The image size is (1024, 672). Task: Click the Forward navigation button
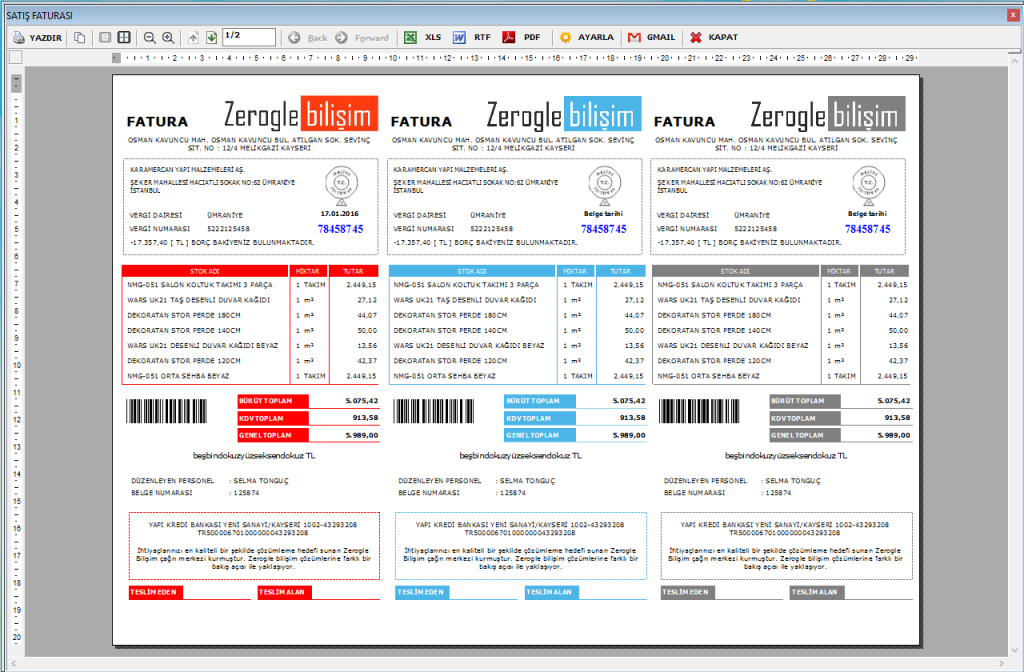click(362, 37)
